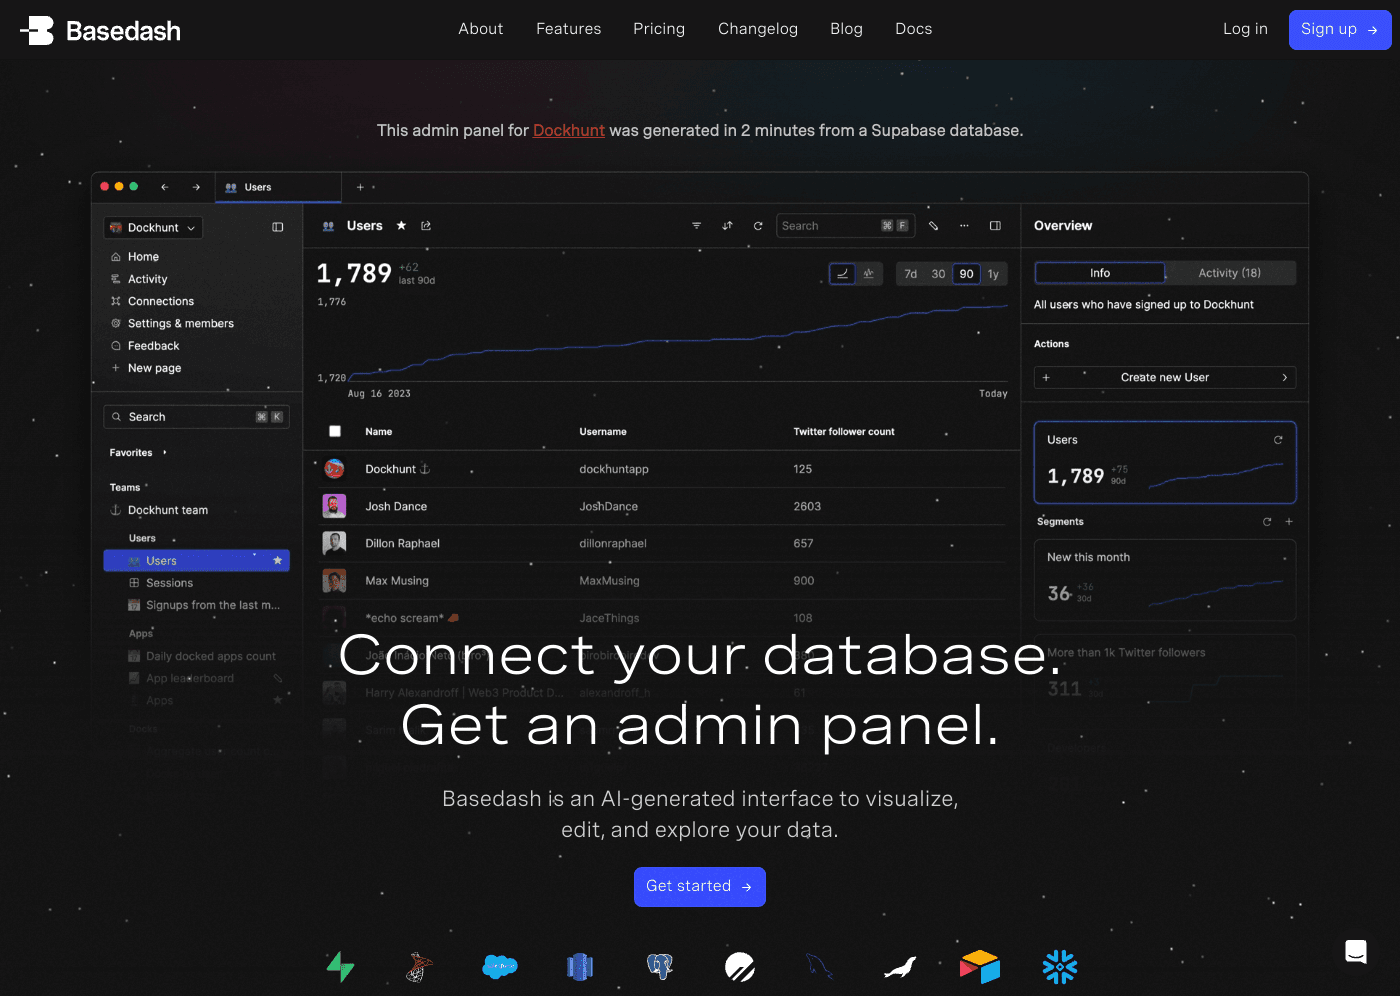Viewport: 1400px width, 996px height.
Task: Toggle the favorite star next to Users title
Action: (401, 226)
